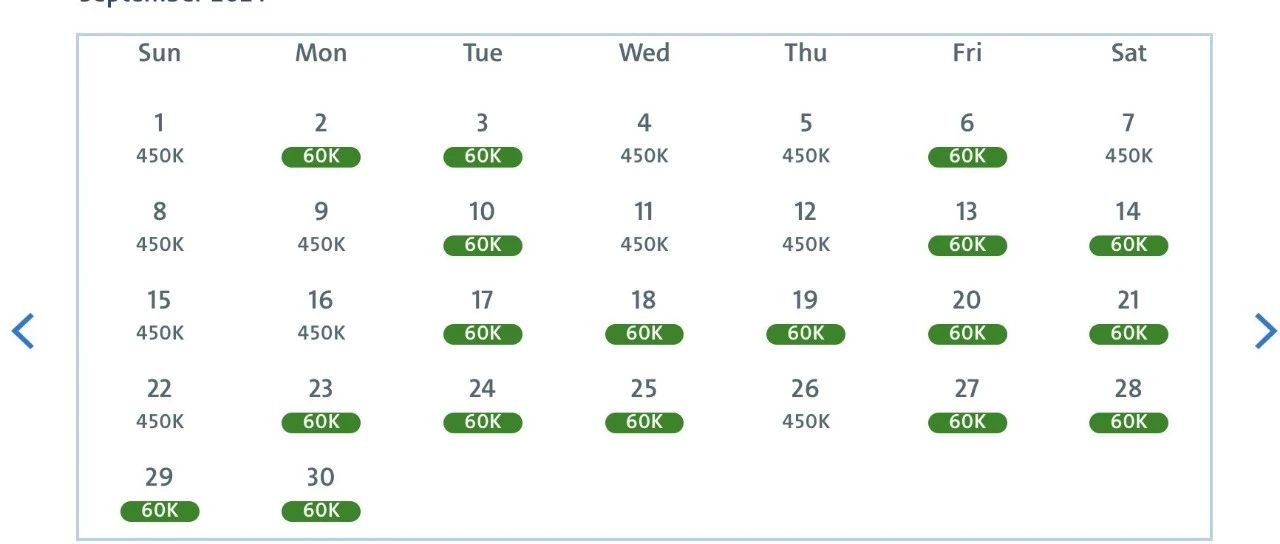Pick Monday September 23
Viewport: 1280px width, 544px height.
coord(321,404)
